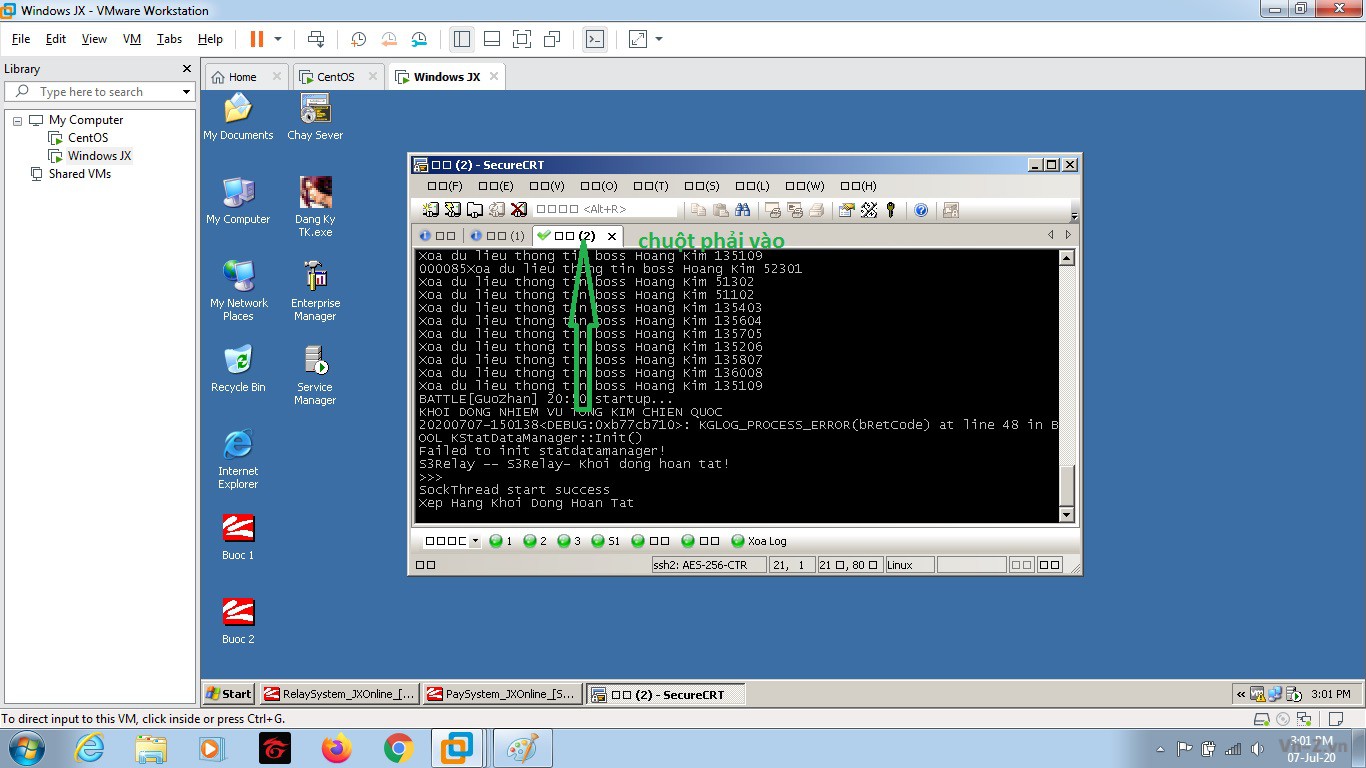Click SecureCRT host entry field Alt+R
The height and width of the screenshot is (768, 1366).
pyautogui.click(x=606, y=209)
